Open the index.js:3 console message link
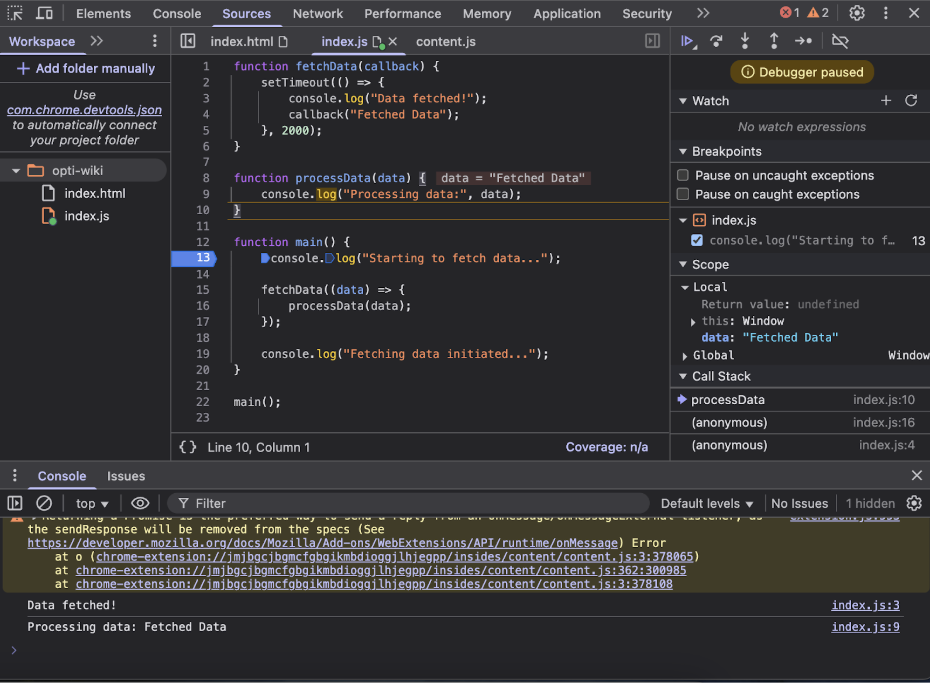Screen dimensions: 930x684 864,605
